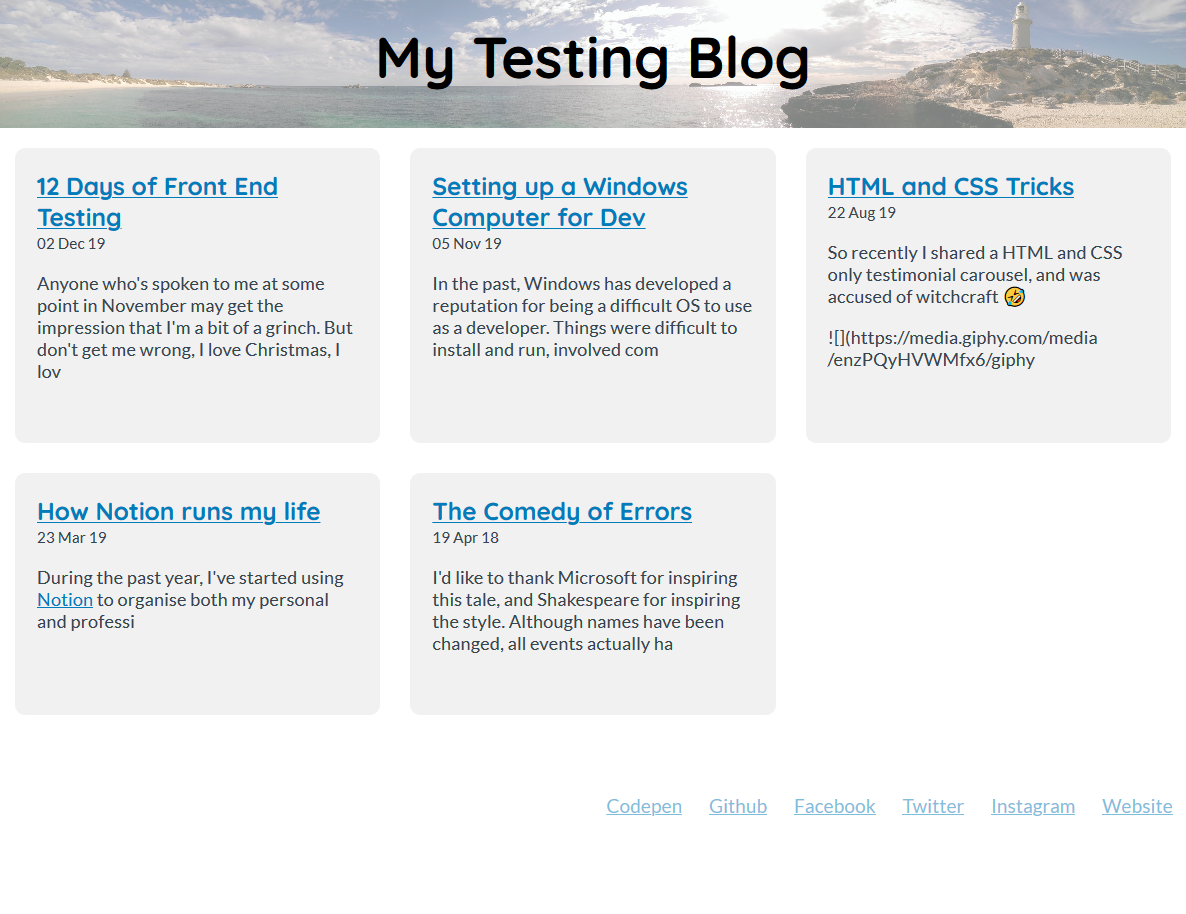Open the HTML and CSS Tricks post
1186x914 pixels.
[950, 187]
